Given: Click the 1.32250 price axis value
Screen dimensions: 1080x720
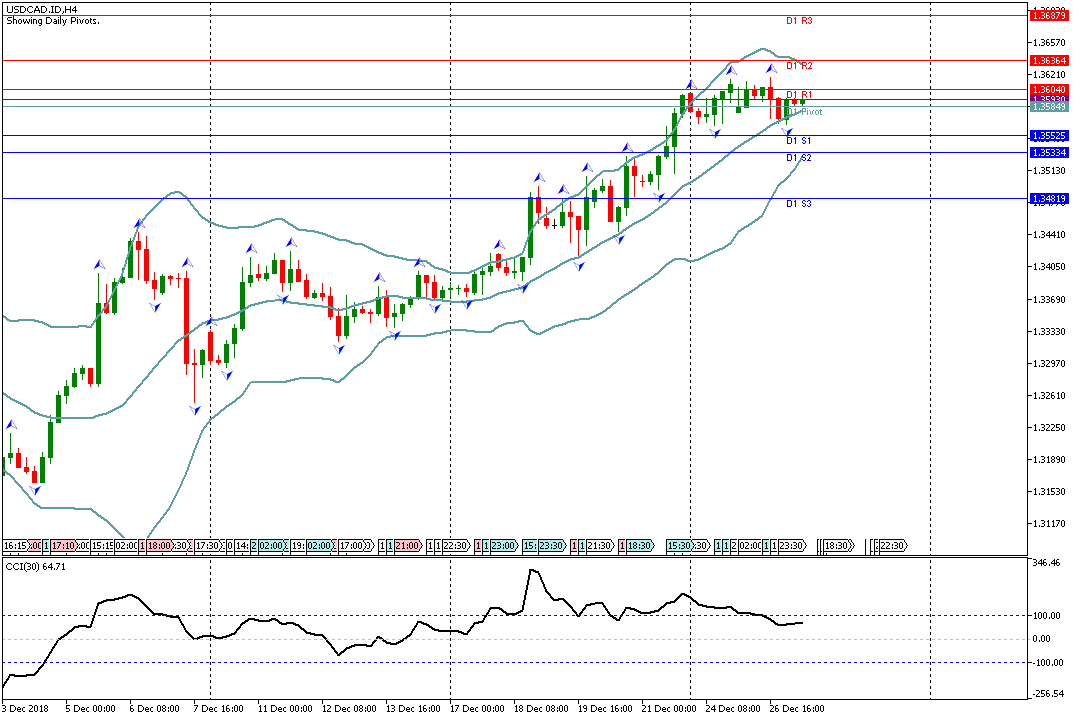Looking at the screenshot, I should pyautogui.click(x=1049, y=428).
